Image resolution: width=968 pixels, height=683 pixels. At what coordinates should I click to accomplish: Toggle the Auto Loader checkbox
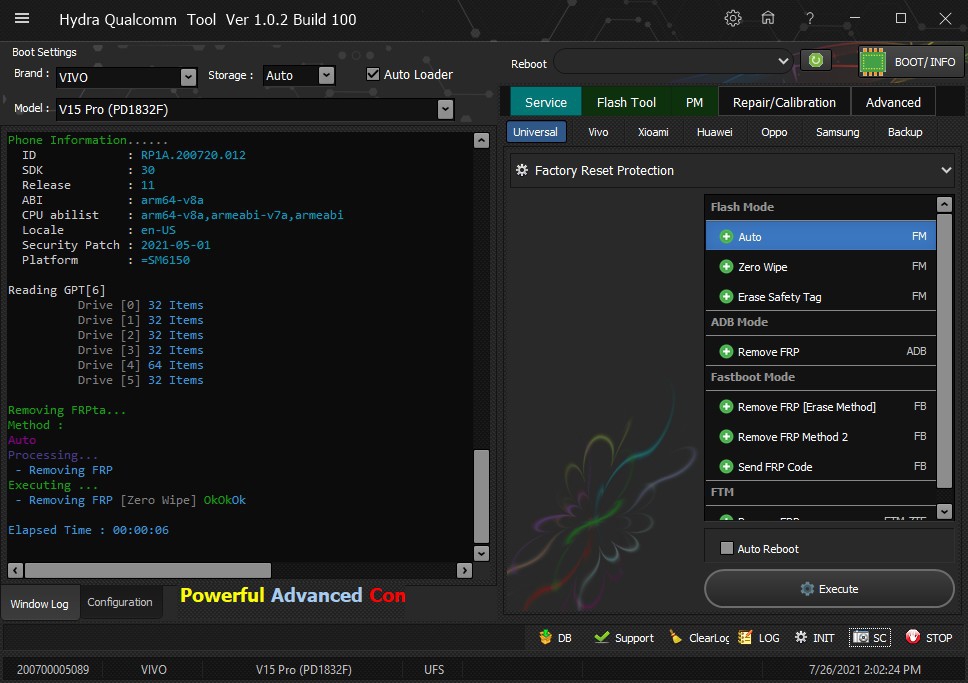373,74
